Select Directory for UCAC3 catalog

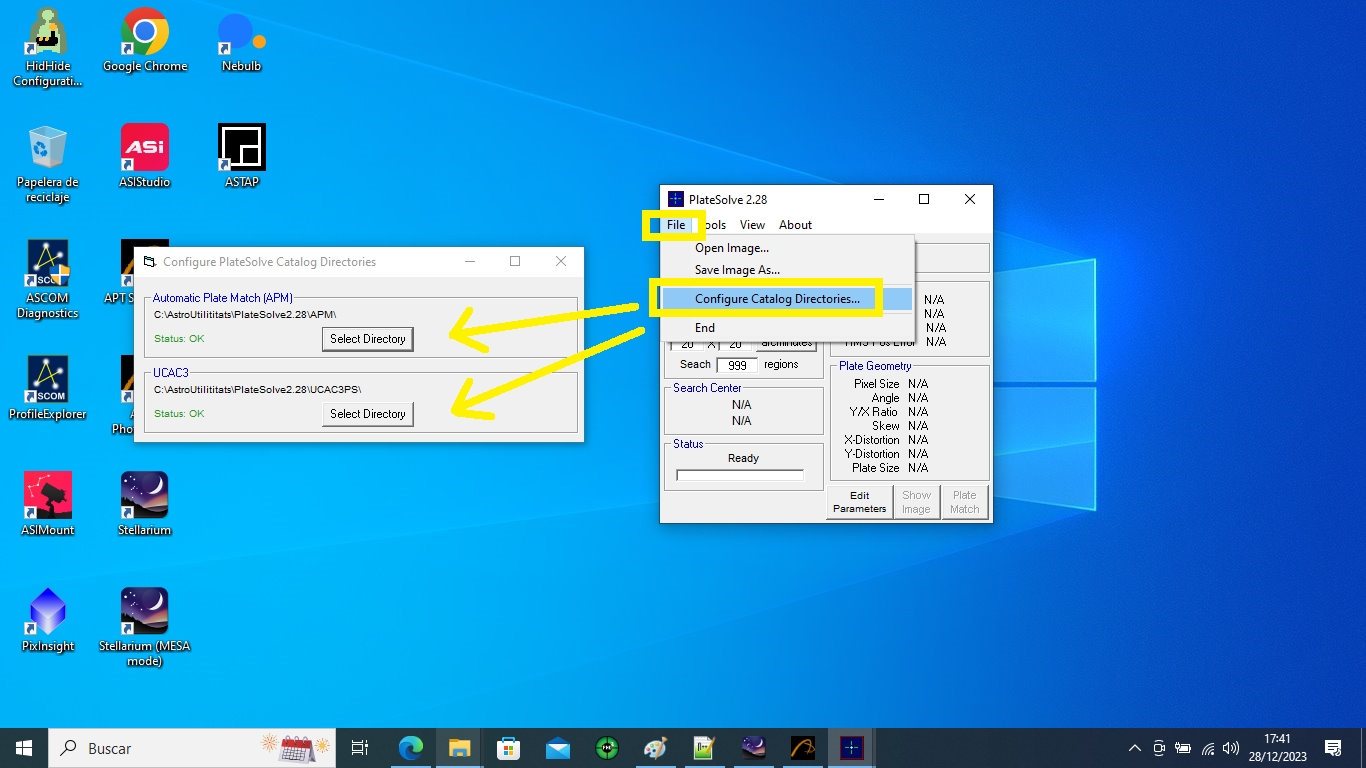click(367, 414)
